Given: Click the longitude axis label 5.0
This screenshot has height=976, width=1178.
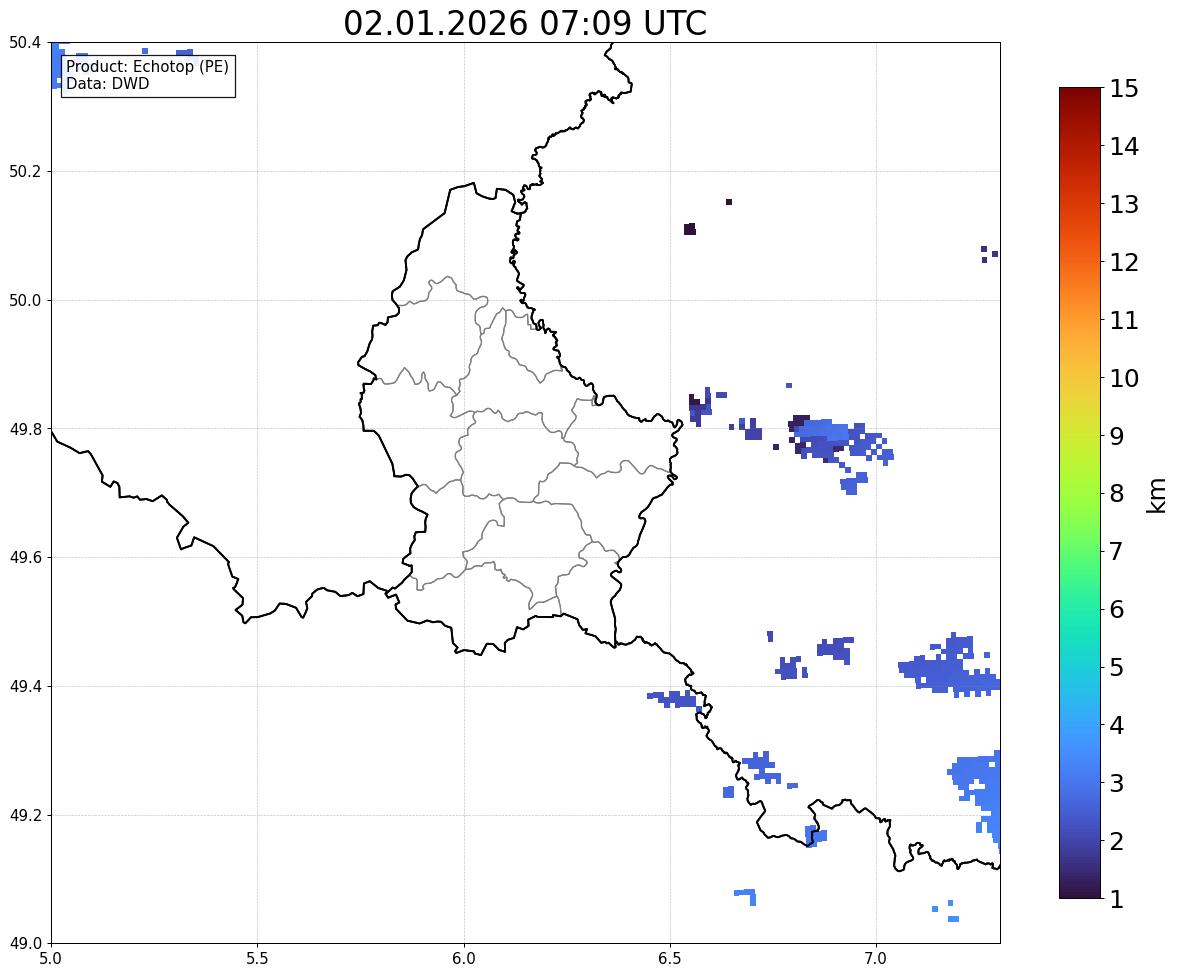Looking at the screenshot, I should coord(51,959).
